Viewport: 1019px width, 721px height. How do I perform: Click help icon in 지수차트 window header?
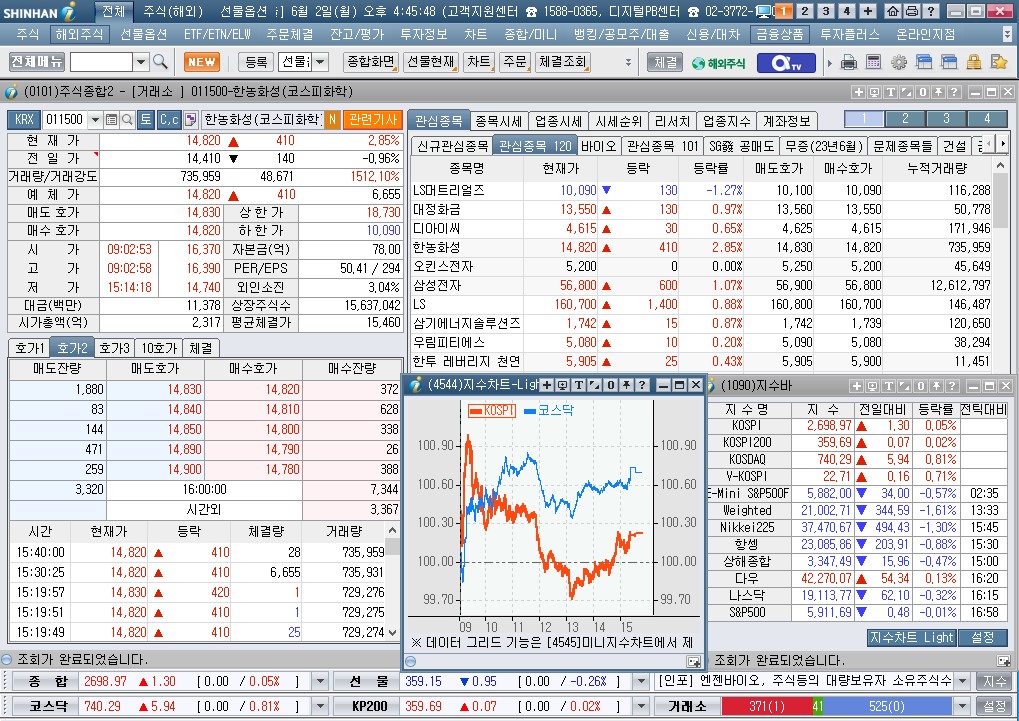(641, 385)
